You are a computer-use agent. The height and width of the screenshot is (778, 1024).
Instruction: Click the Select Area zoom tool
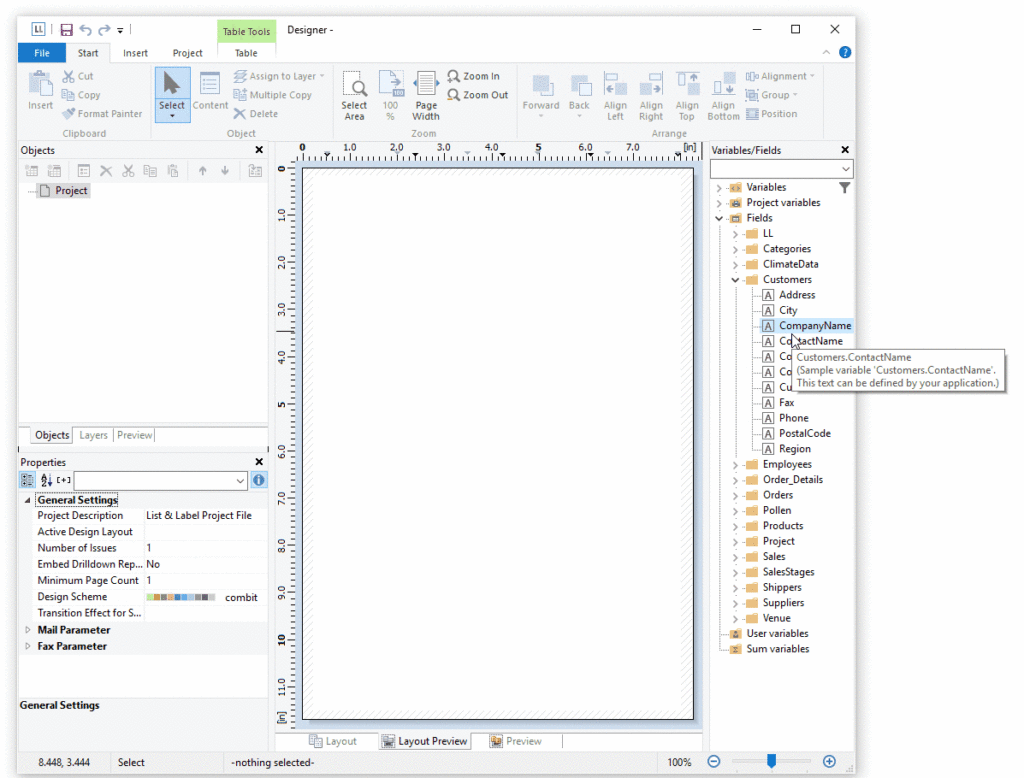pyautogui.click(x=355, y=96)
